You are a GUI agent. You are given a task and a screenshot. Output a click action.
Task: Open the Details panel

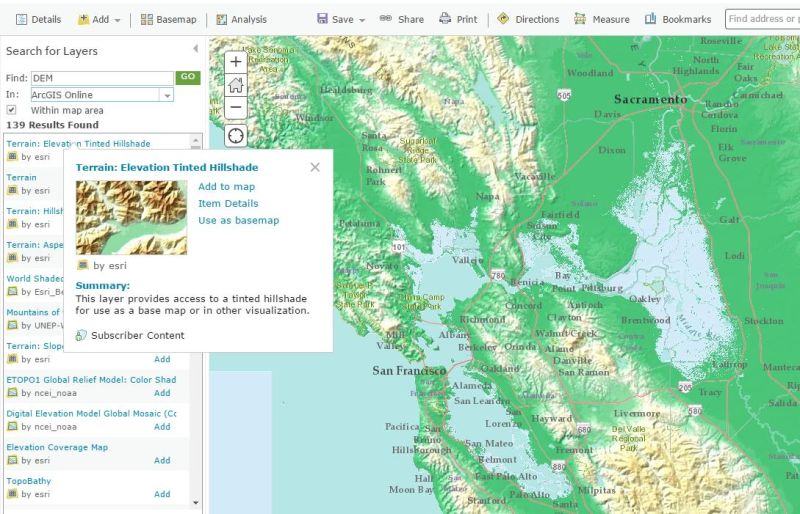click(39, 19)
